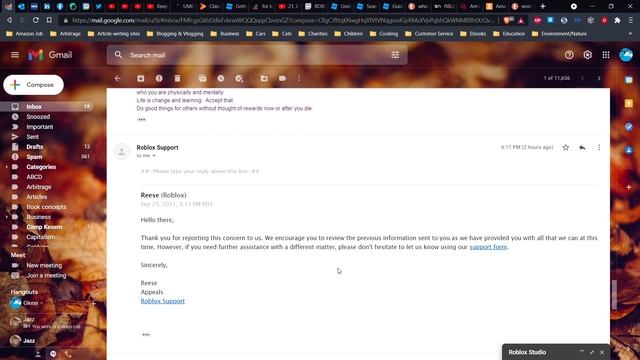Open more options for Roblox Support message

(599, 147)
